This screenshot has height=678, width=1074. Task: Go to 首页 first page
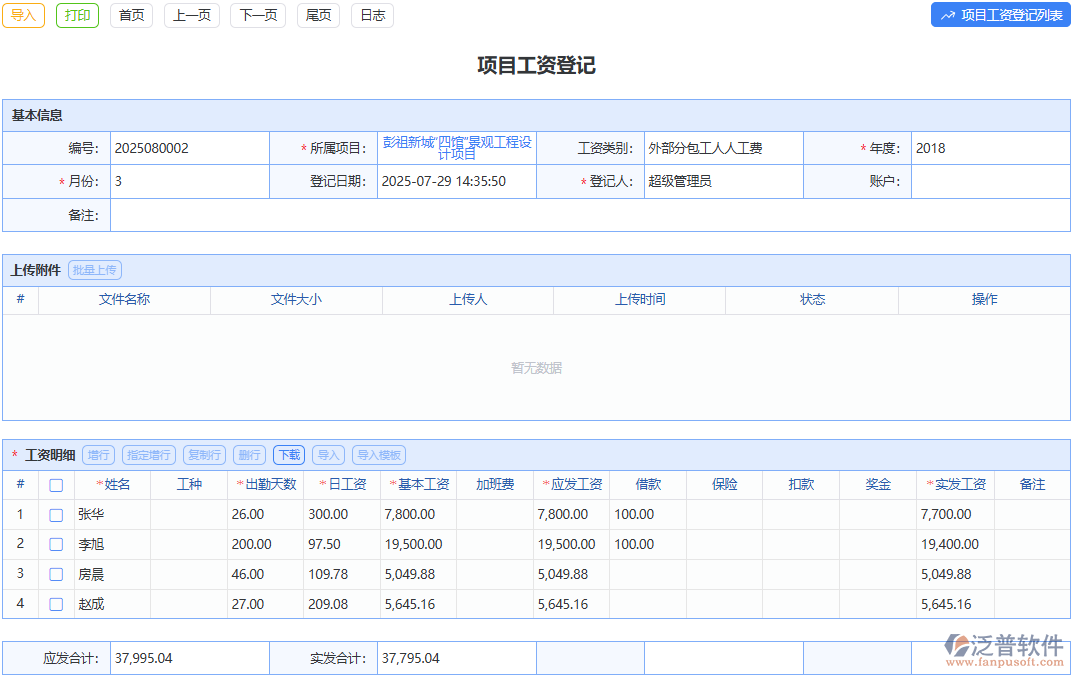point(131,15)
